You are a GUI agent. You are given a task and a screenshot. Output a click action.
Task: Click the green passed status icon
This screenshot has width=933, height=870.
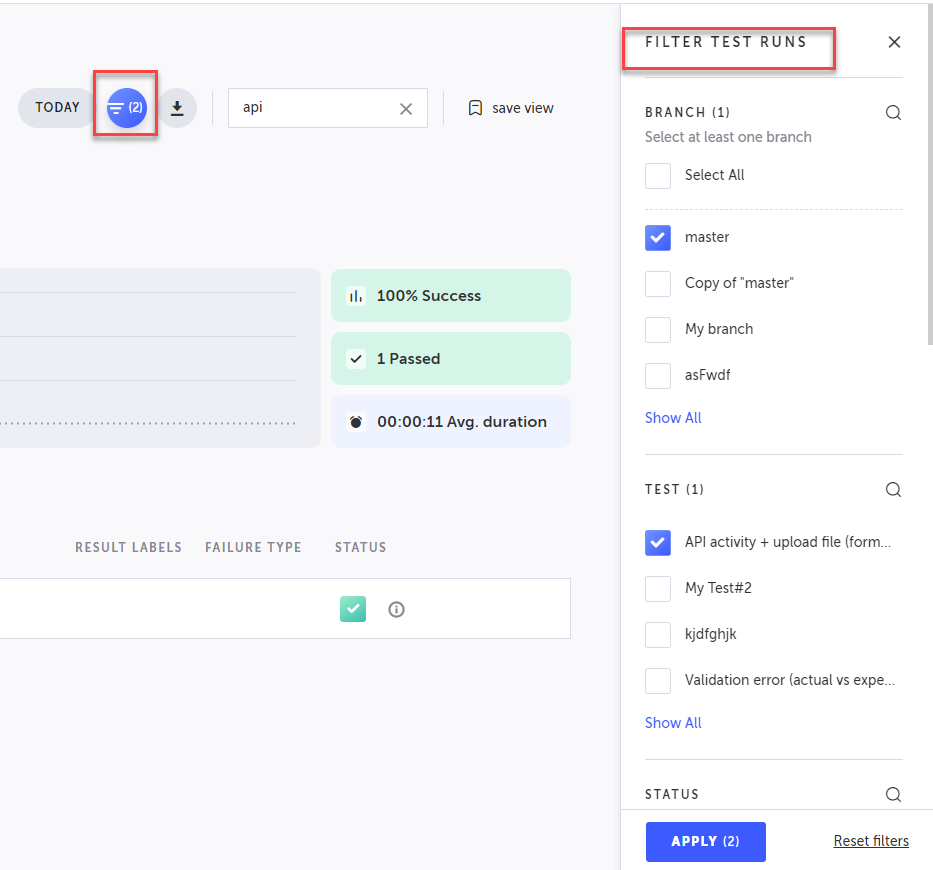(x=353, y=609)
